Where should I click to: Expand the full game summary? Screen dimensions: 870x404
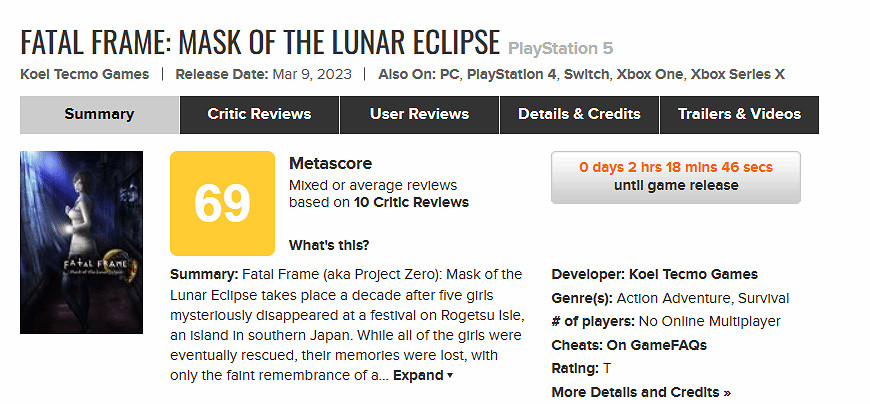coord(422,375)
